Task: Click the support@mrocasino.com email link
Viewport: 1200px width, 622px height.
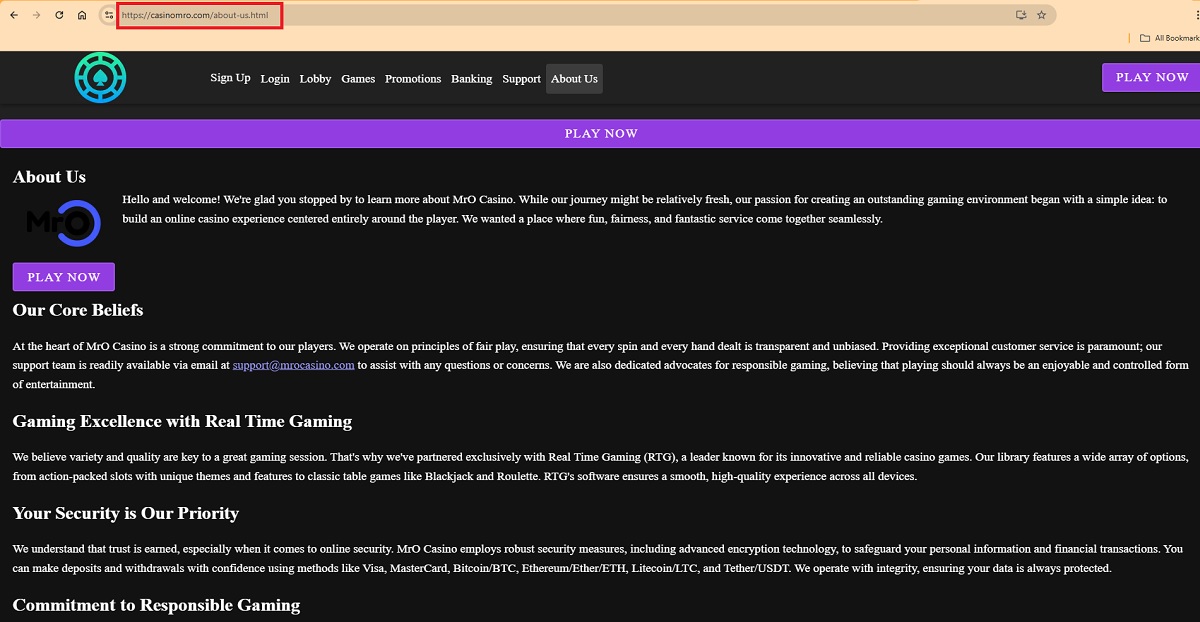Action: pyautogui.click(x=293, y=365)
